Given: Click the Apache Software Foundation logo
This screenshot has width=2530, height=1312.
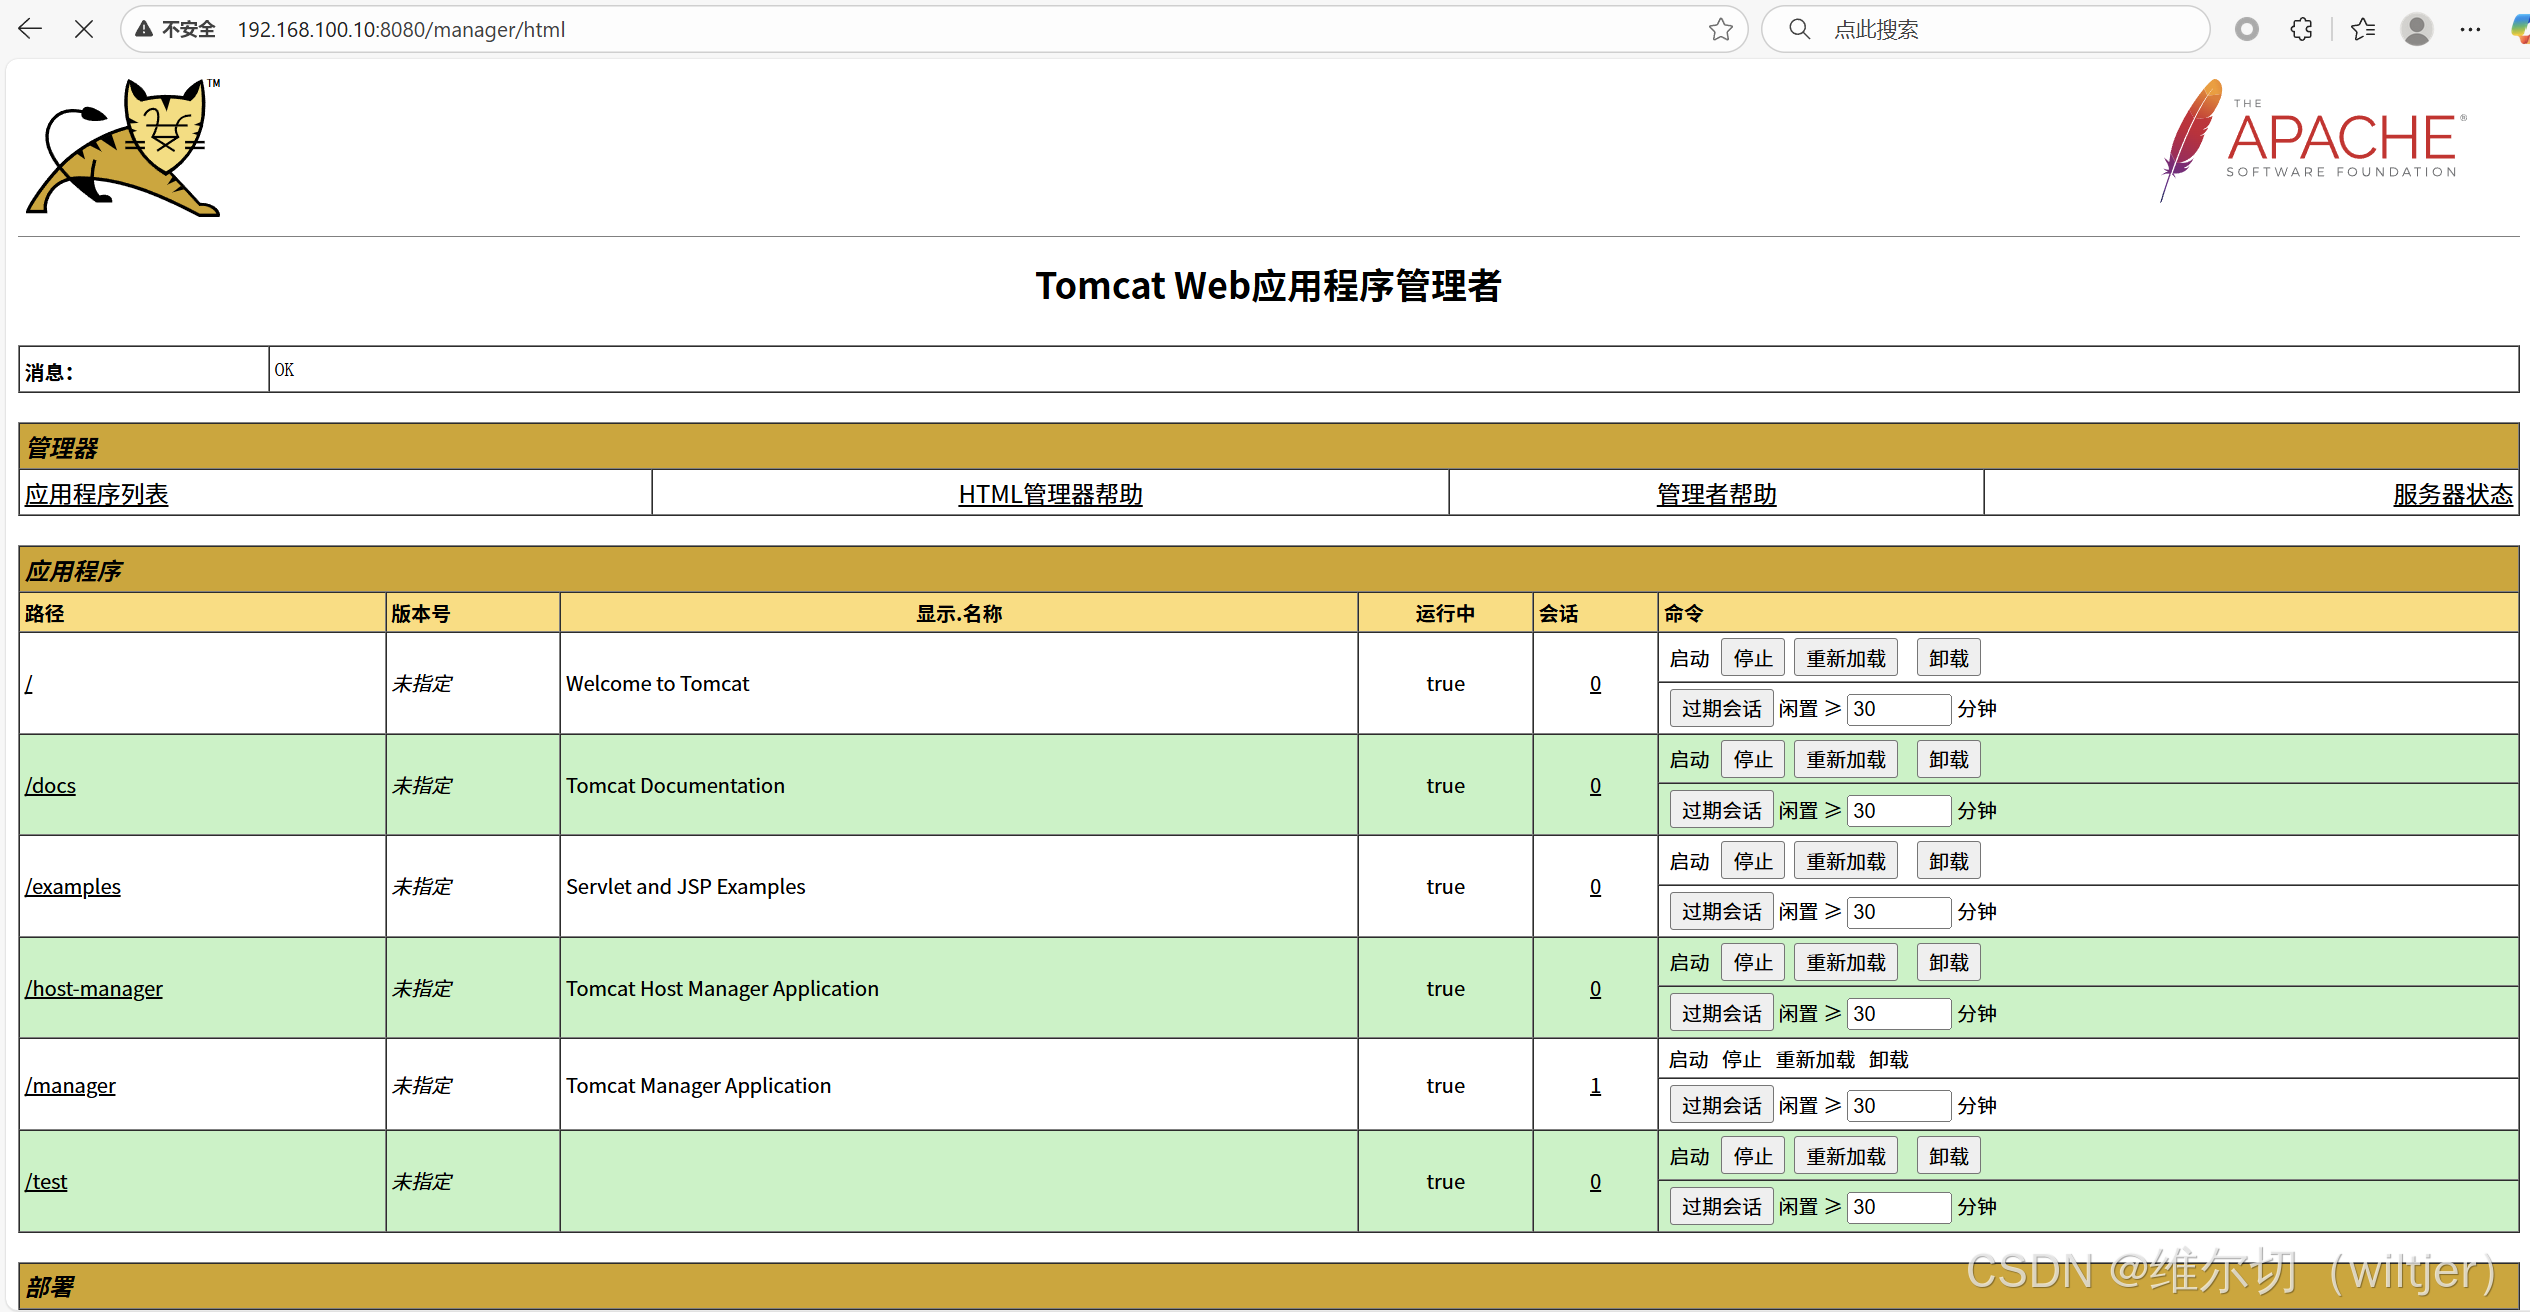Looking at the screenshot, I should tap(2313, 140).
